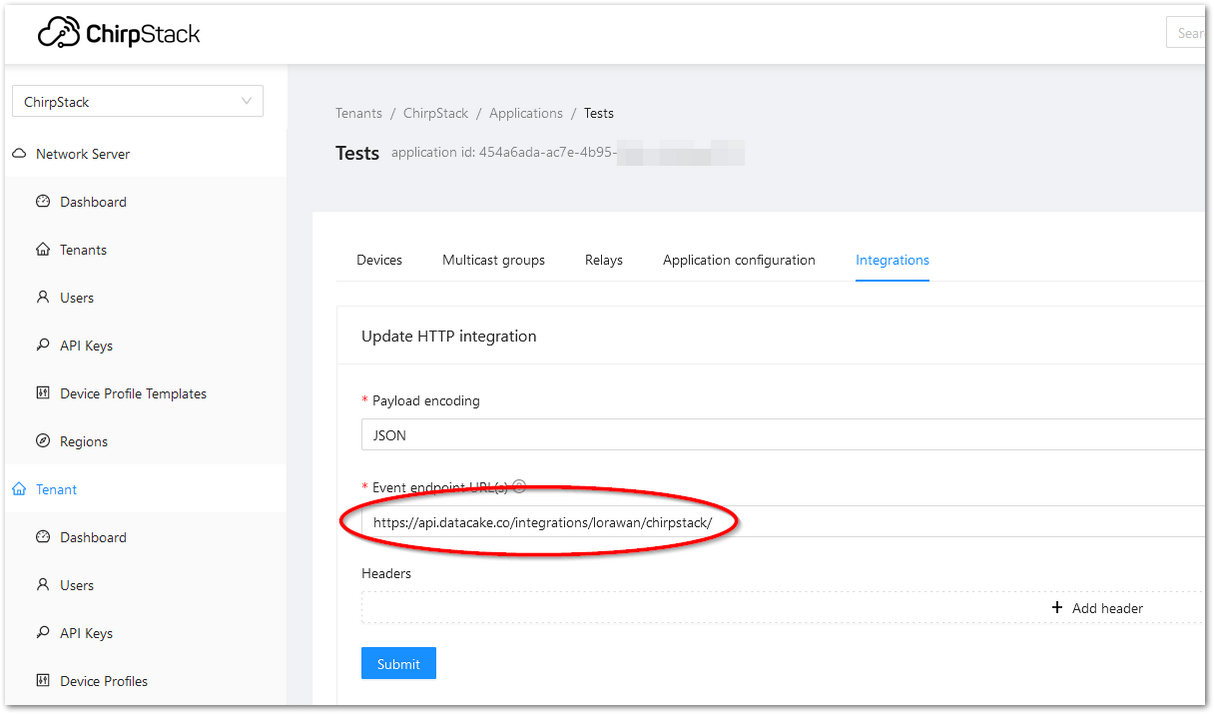Click the Event endpoint URL input field
Screen dimensions: 1214x714
coord(783,522)
